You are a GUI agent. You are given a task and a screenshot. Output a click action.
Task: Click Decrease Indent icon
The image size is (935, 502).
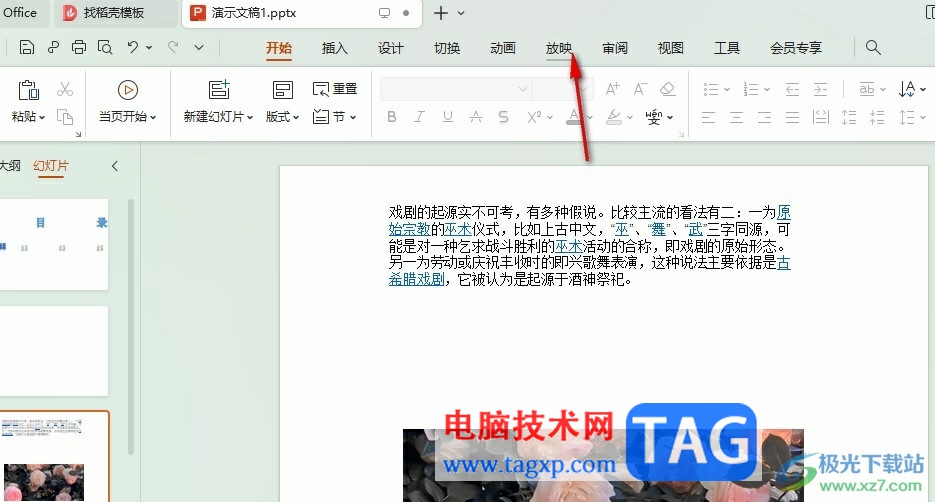792,89
